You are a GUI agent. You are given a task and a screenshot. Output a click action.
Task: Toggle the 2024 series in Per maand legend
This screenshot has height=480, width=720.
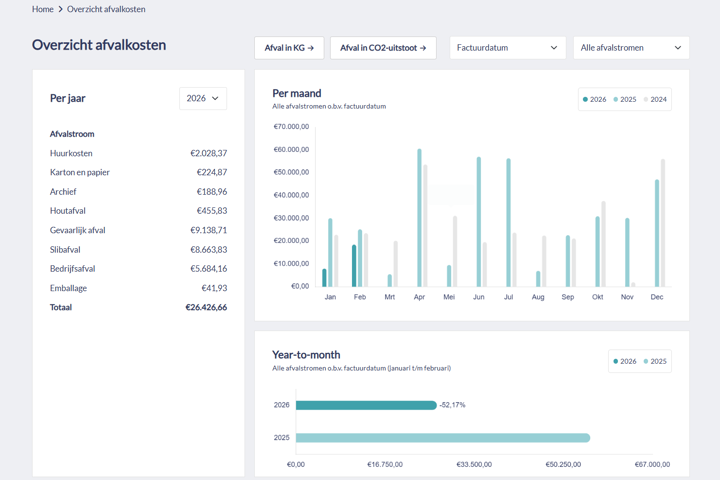pos(655,100)
